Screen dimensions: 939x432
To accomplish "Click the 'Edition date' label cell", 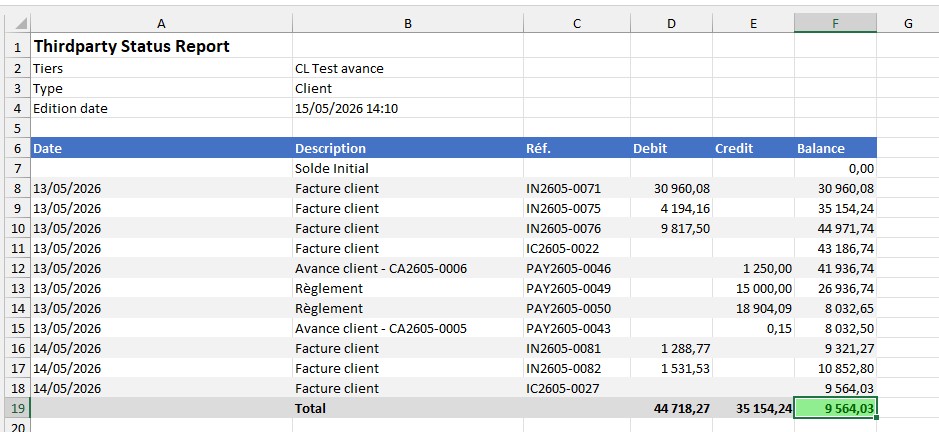I will point(161,108).
